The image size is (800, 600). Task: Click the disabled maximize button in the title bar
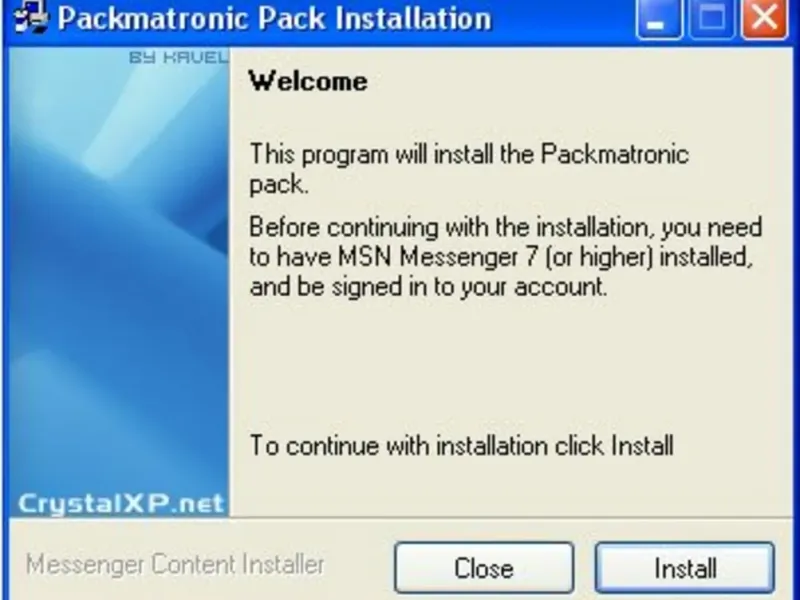pyautogui.click(x=711, y=18)
